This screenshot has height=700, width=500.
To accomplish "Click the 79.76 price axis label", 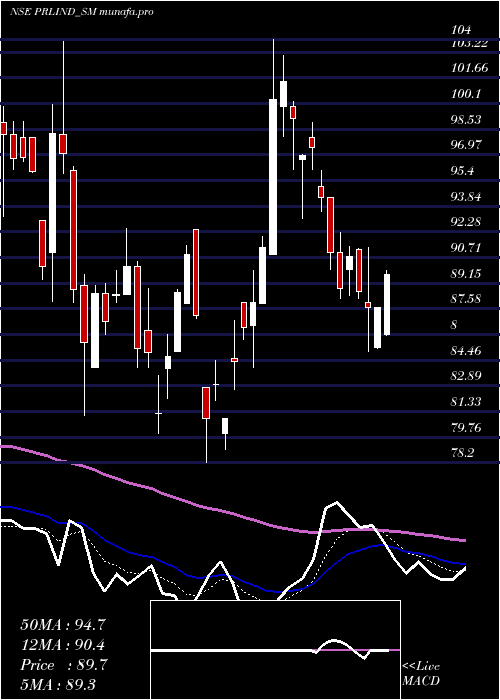I will point(467,428).
